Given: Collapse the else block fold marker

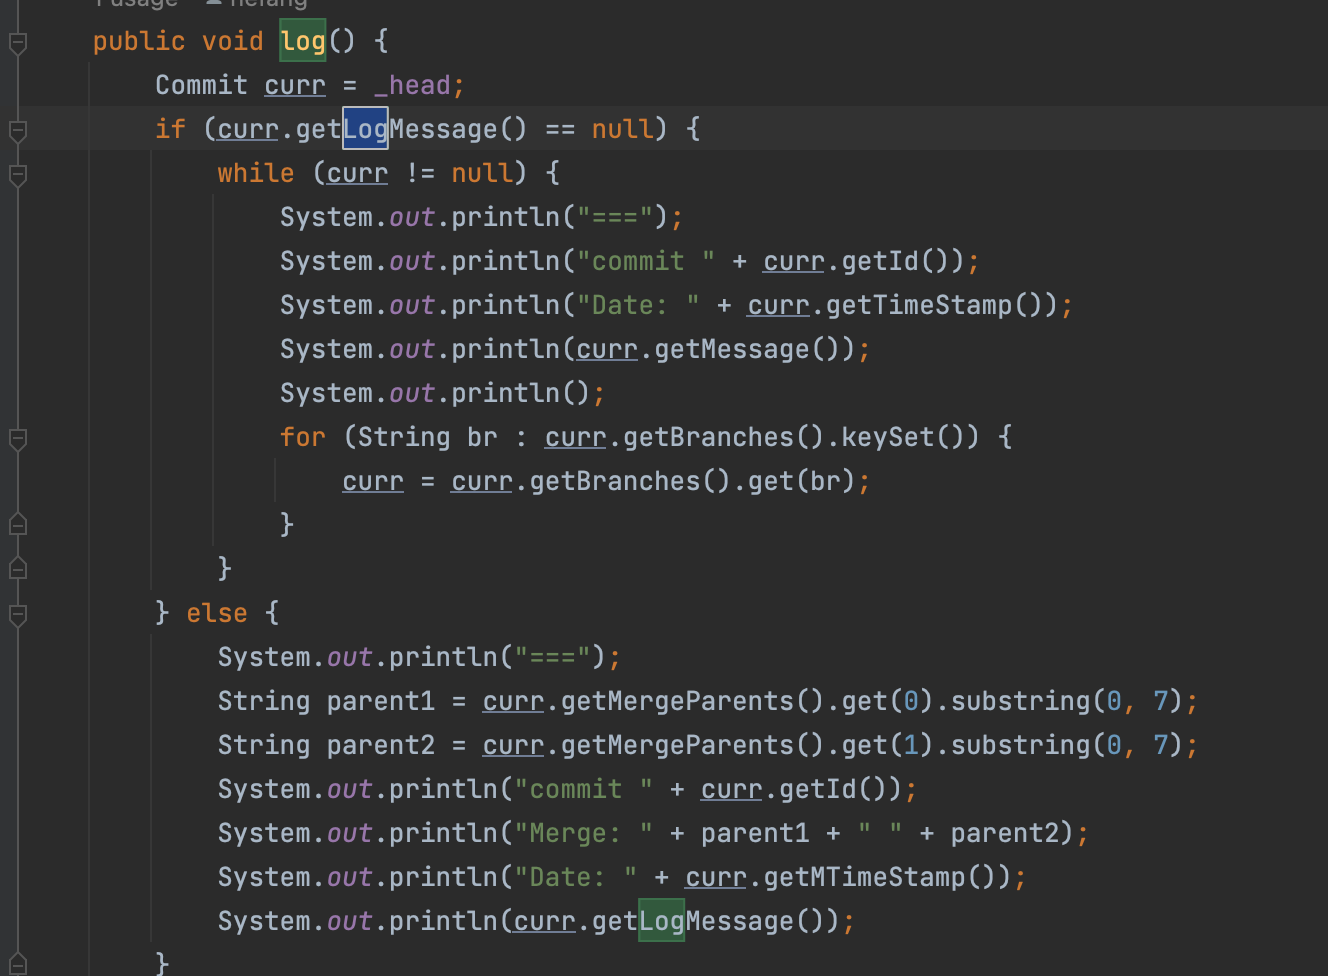Looking at the screenshot, I should pyautogui.click(x=17, y=614).
